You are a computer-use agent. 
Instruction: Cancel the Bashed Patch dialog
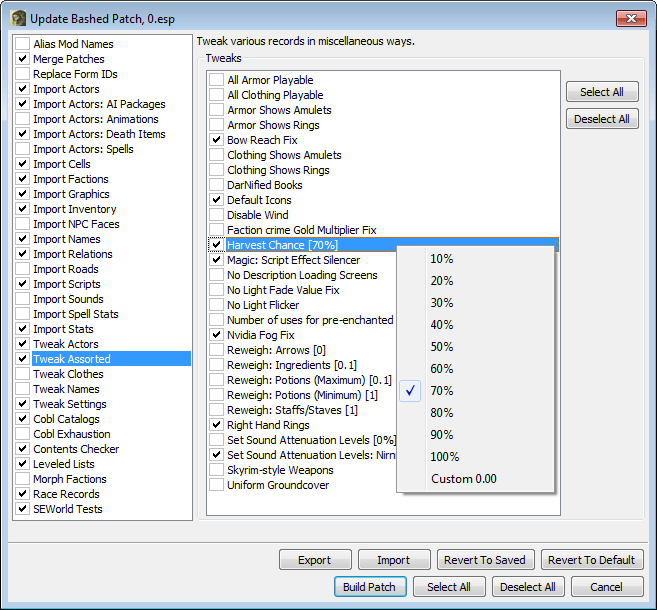pos(607,587)
